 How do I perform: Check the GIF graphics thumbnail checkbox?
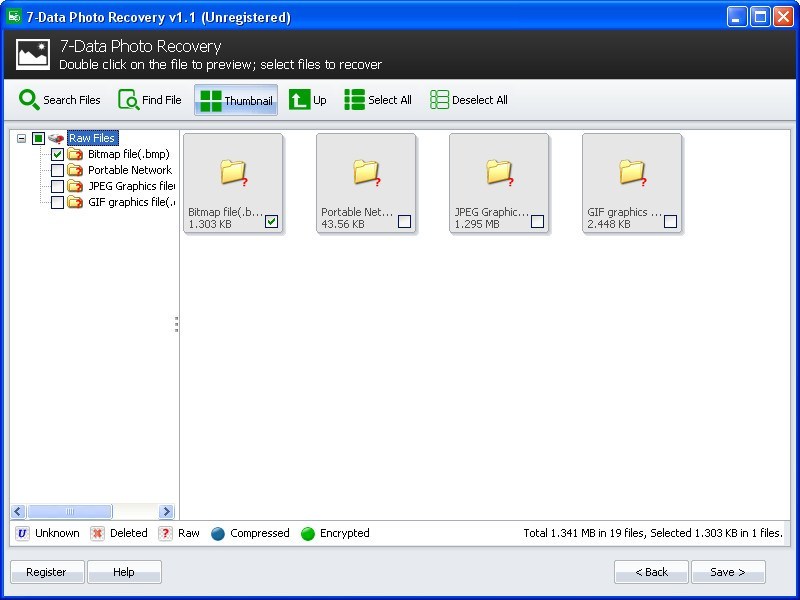669,222
